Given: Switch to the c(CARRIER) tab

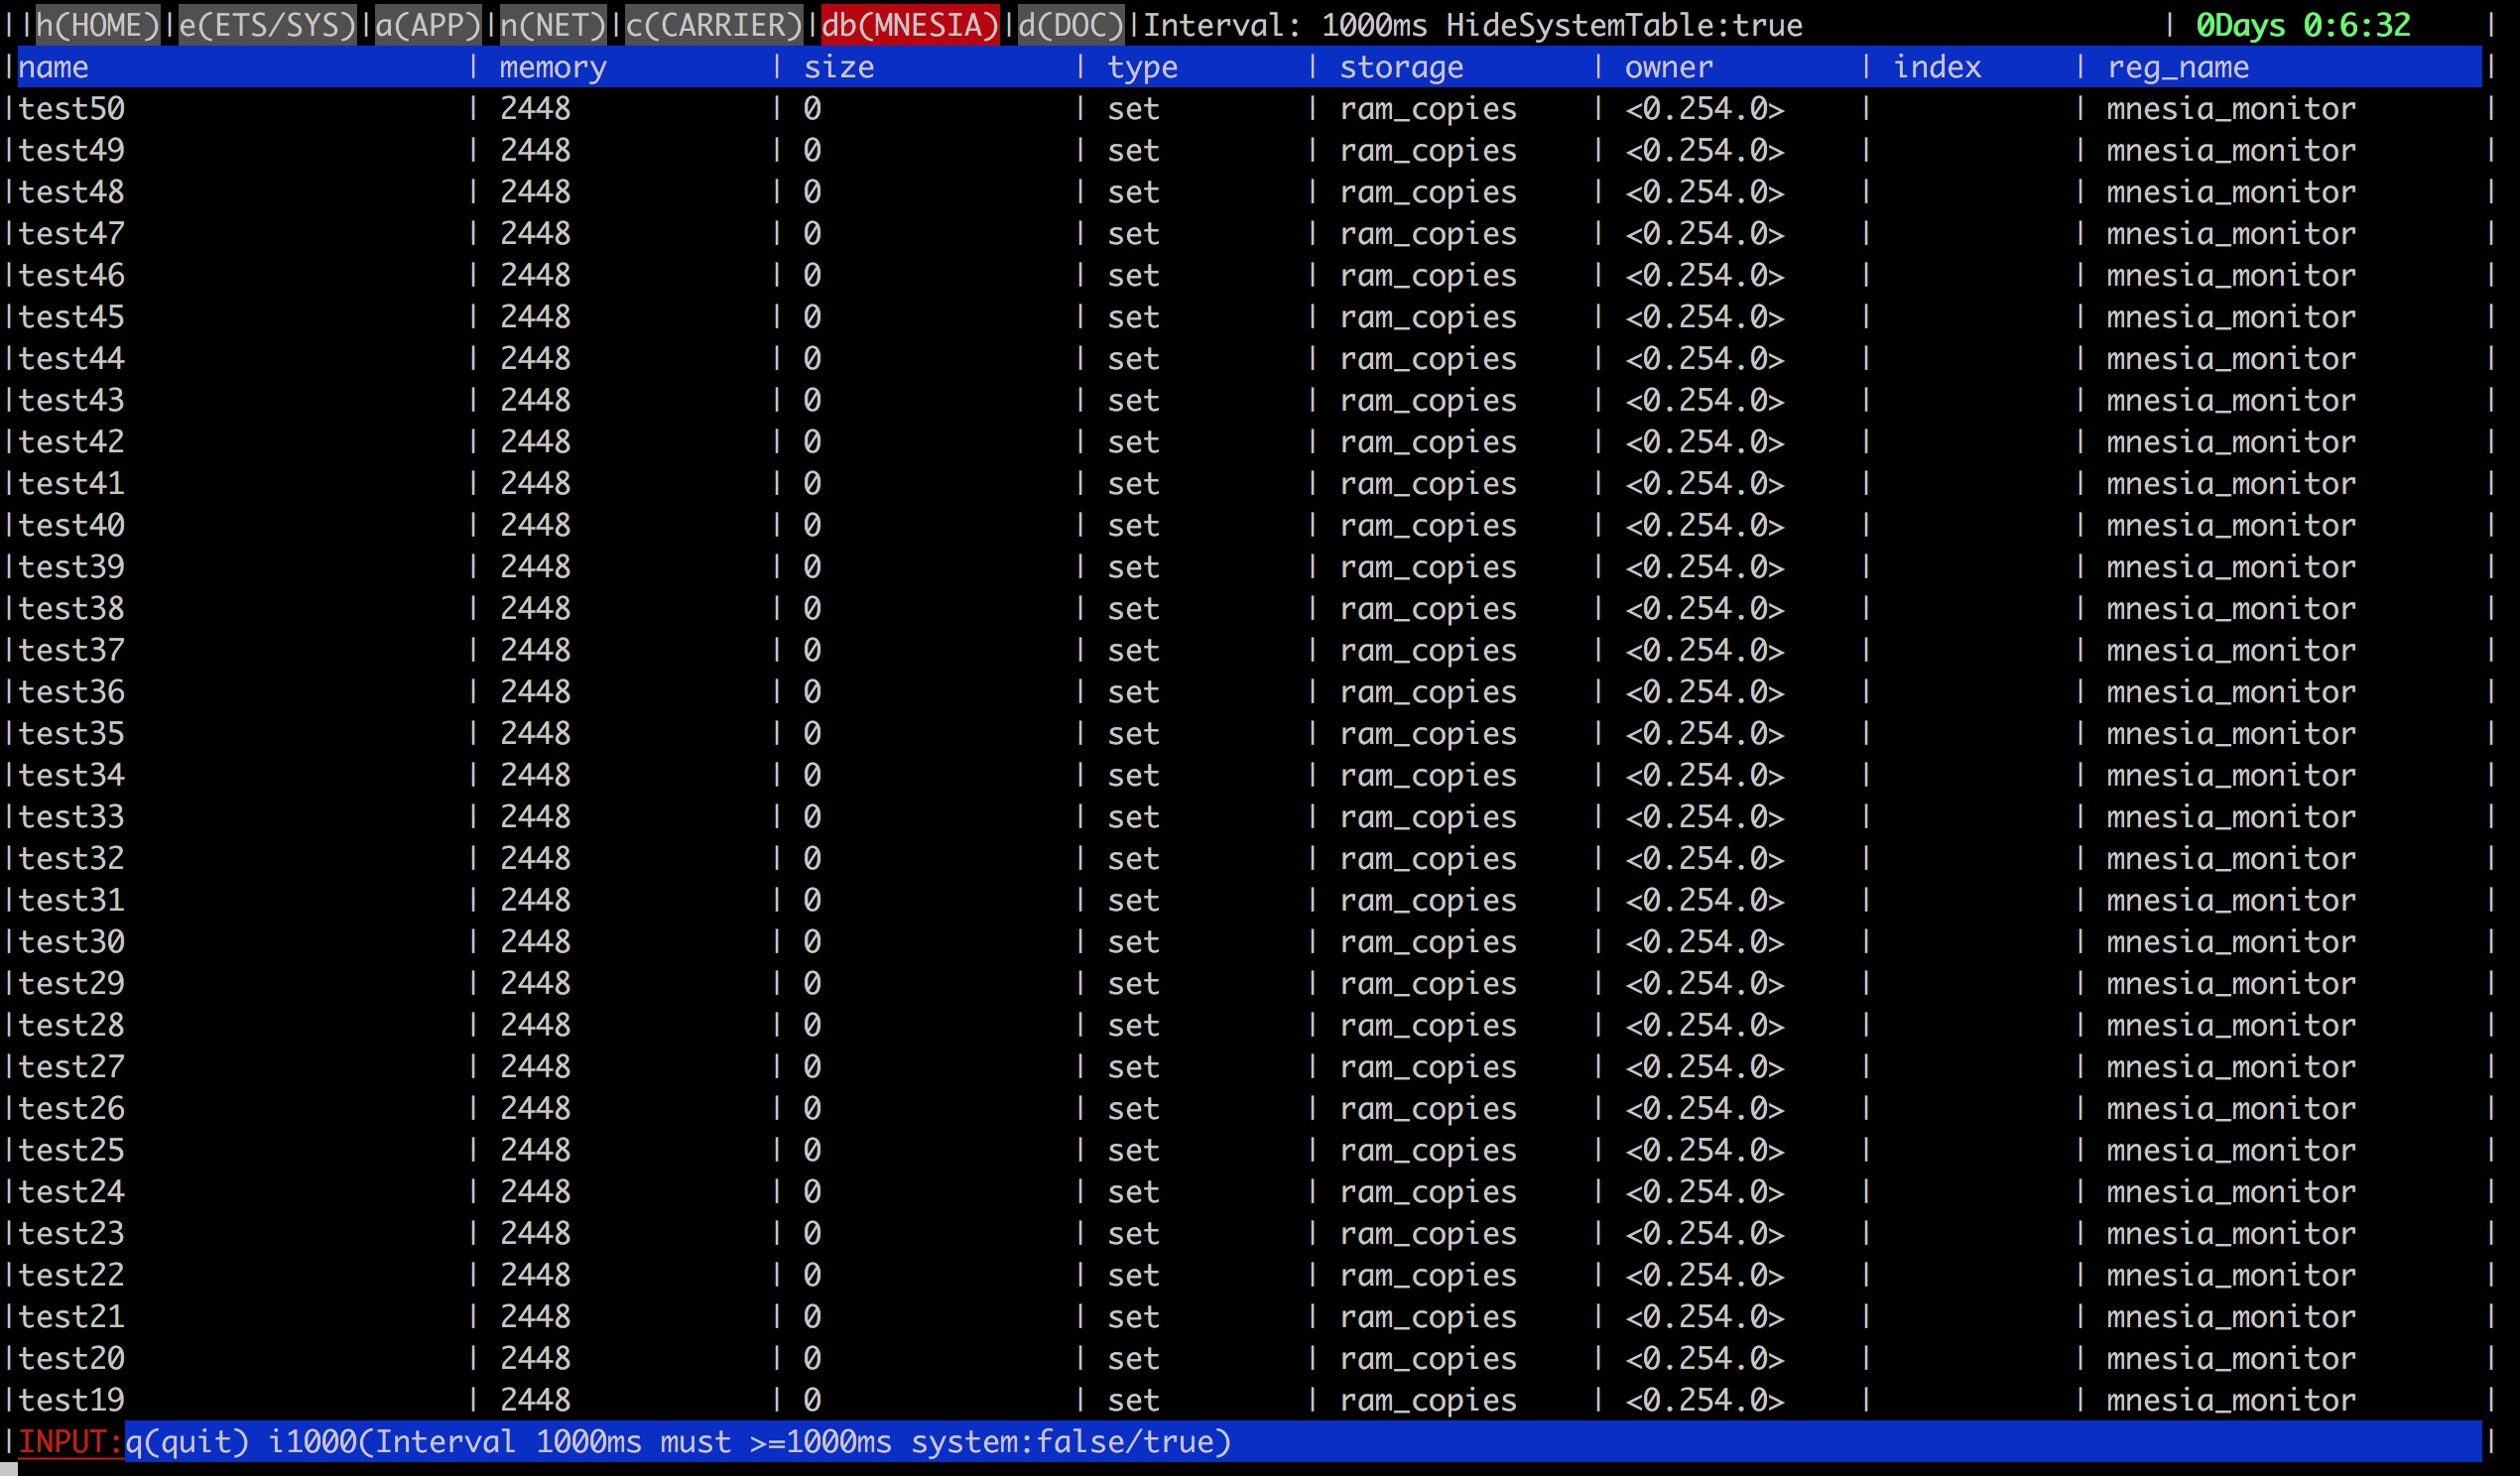Looking at the screenshot, I should coord(711,25).
